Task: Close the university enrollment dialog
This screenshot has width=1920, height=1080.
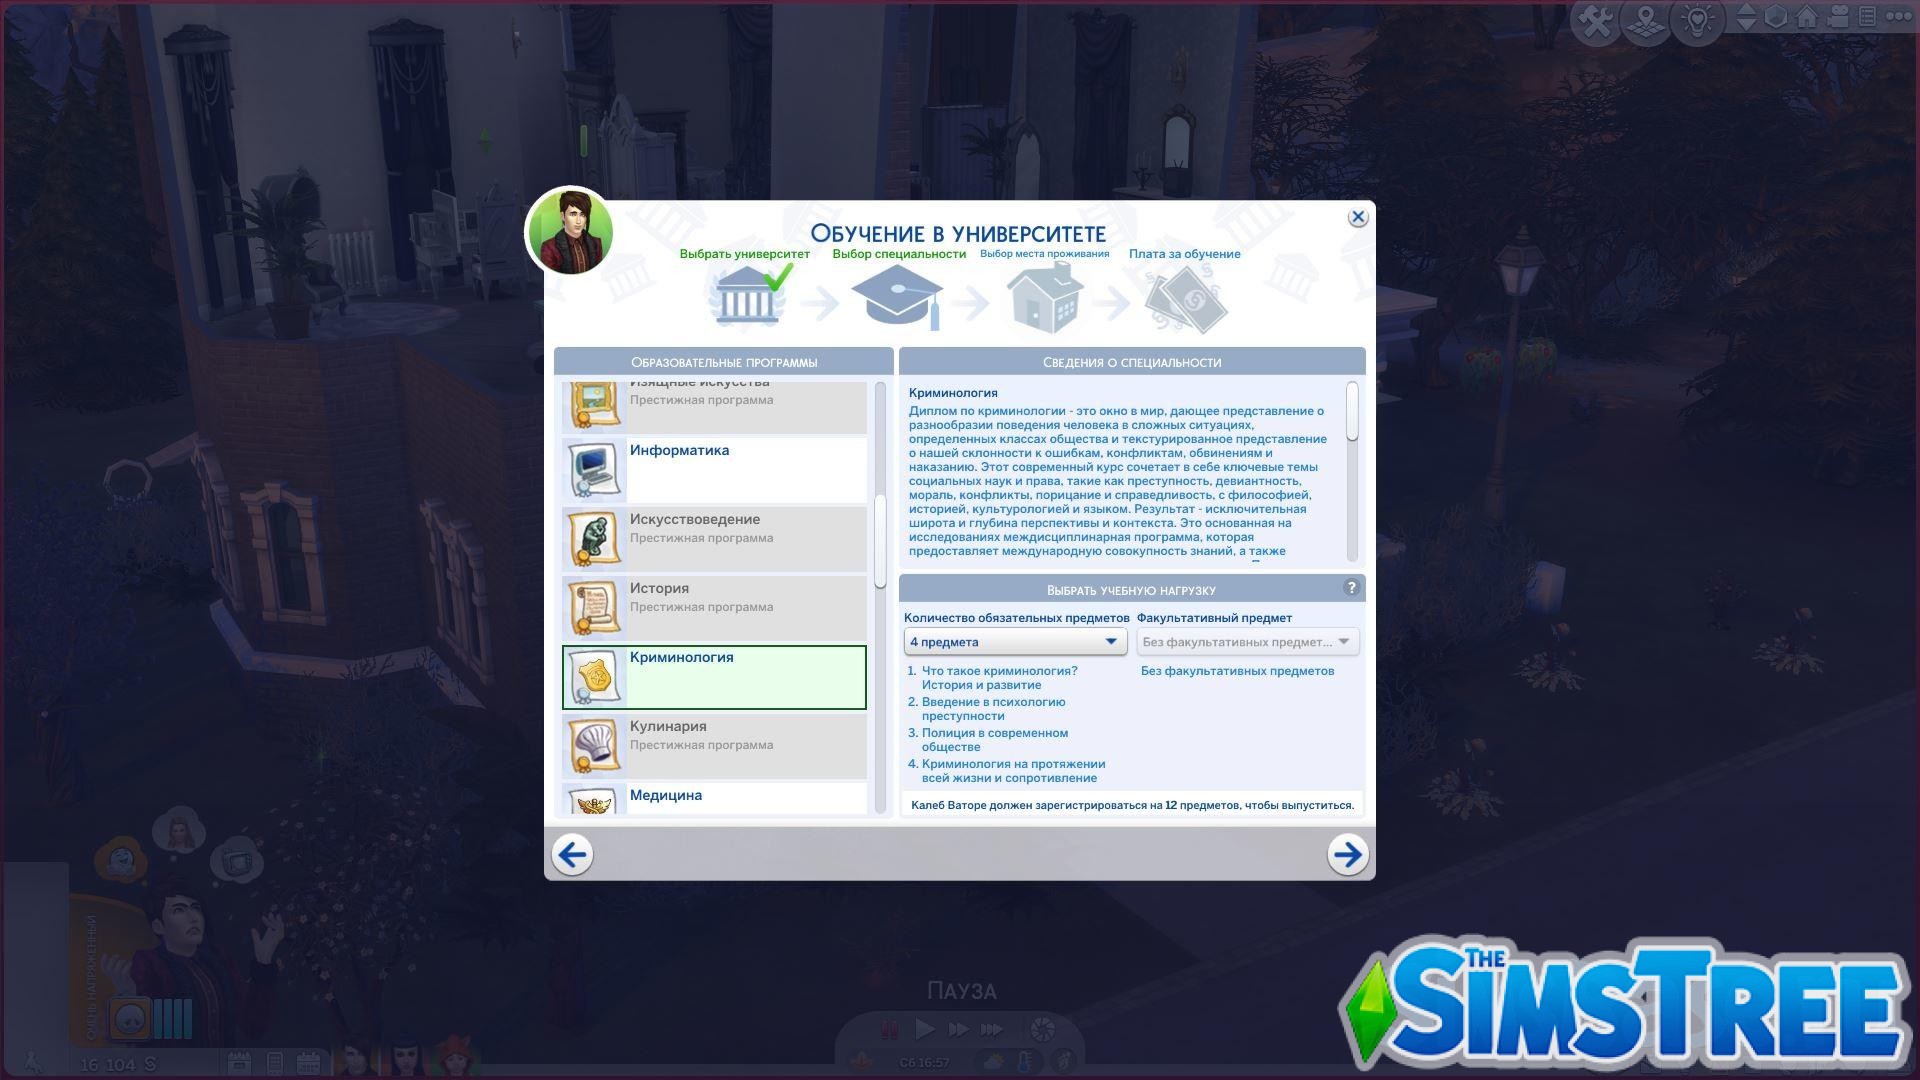Action: 1357,217
